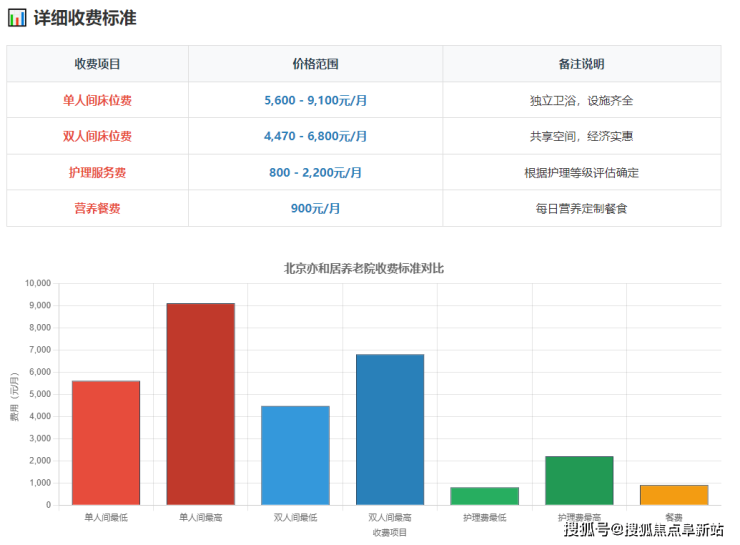Click the green 护理费最低 bar
740x545 pixels.
(x=485, y=496)
